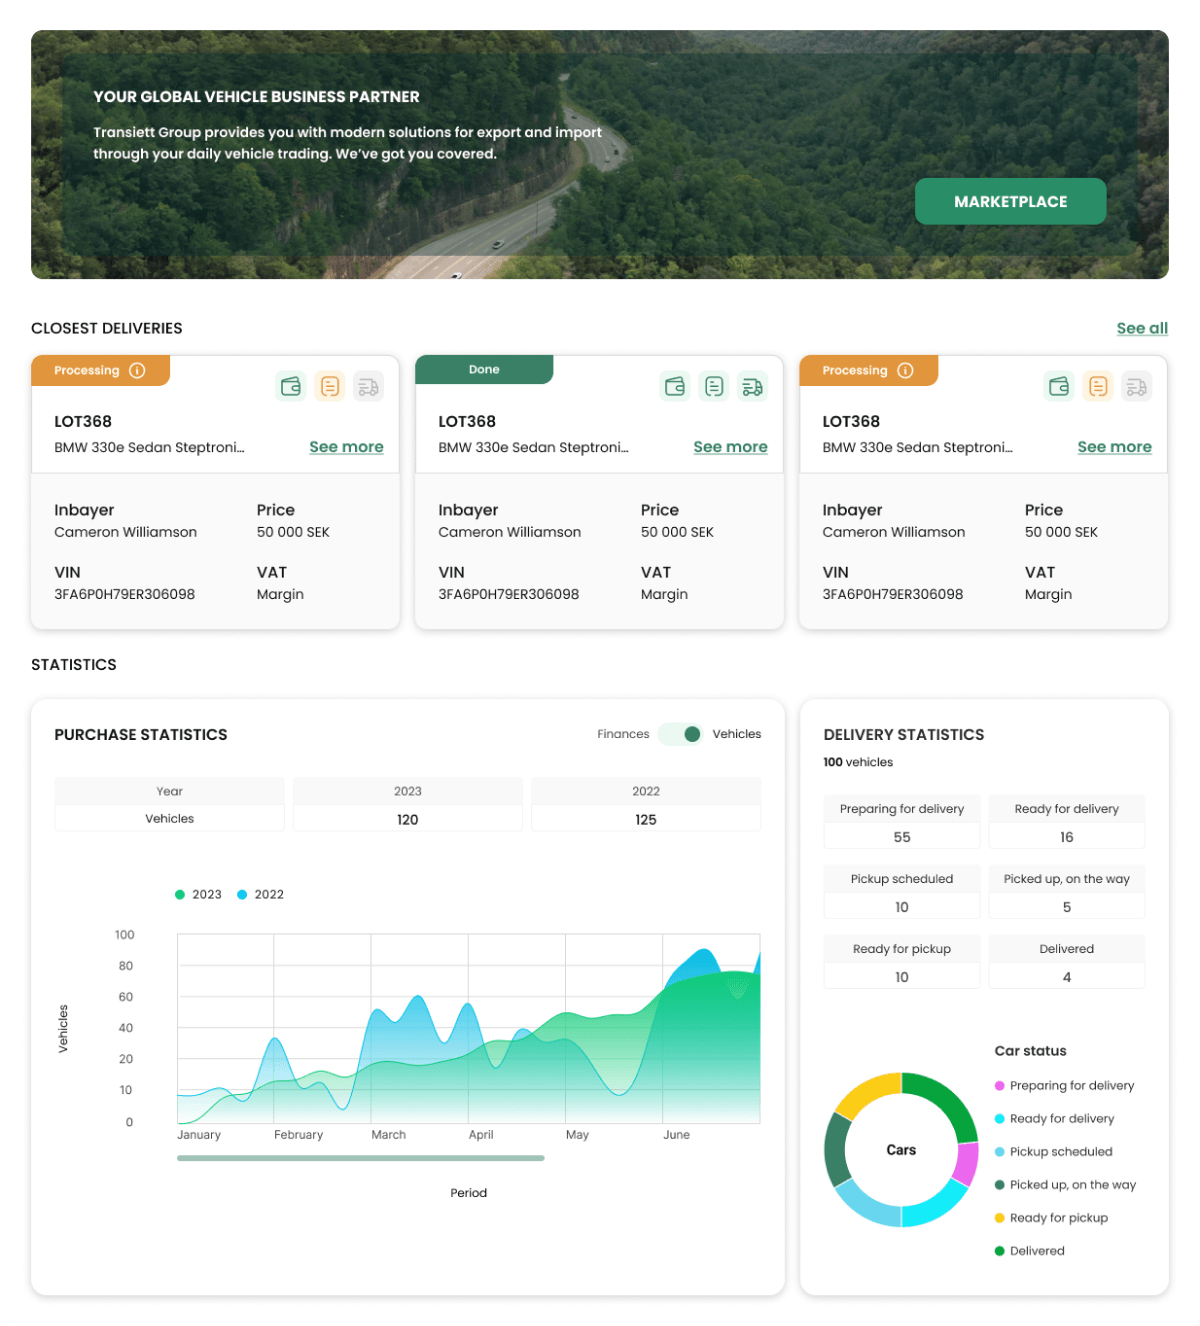Click the Delivered legend entry under Car status
The image size is (1200, 1326).
pyautogui.click(x=1029, y=1250)
